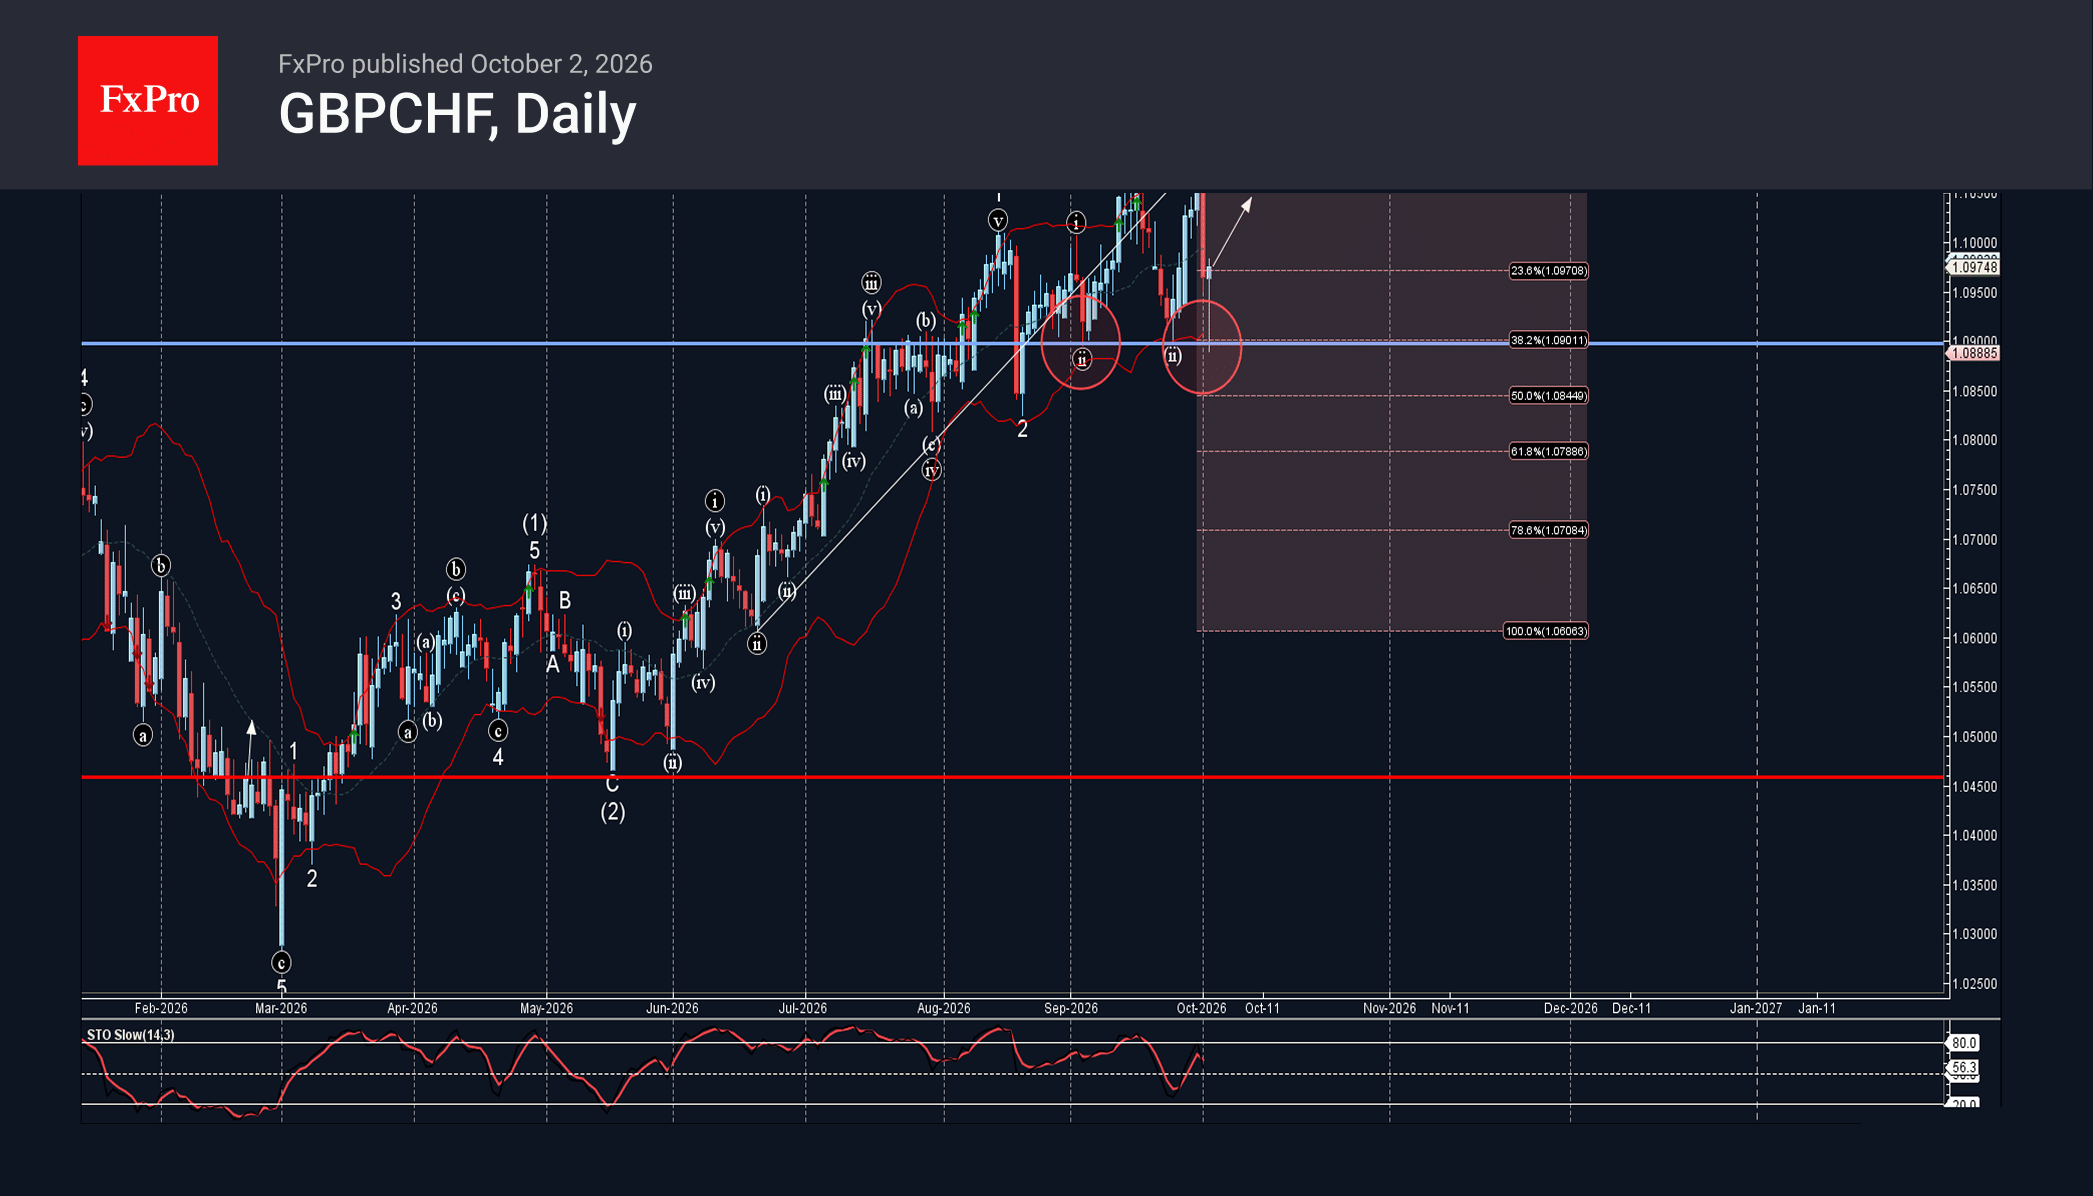This screenshot has width=2093, height=1196.
Task: Click the 80.0 stochastic level label
Action: [1963, 1043]
